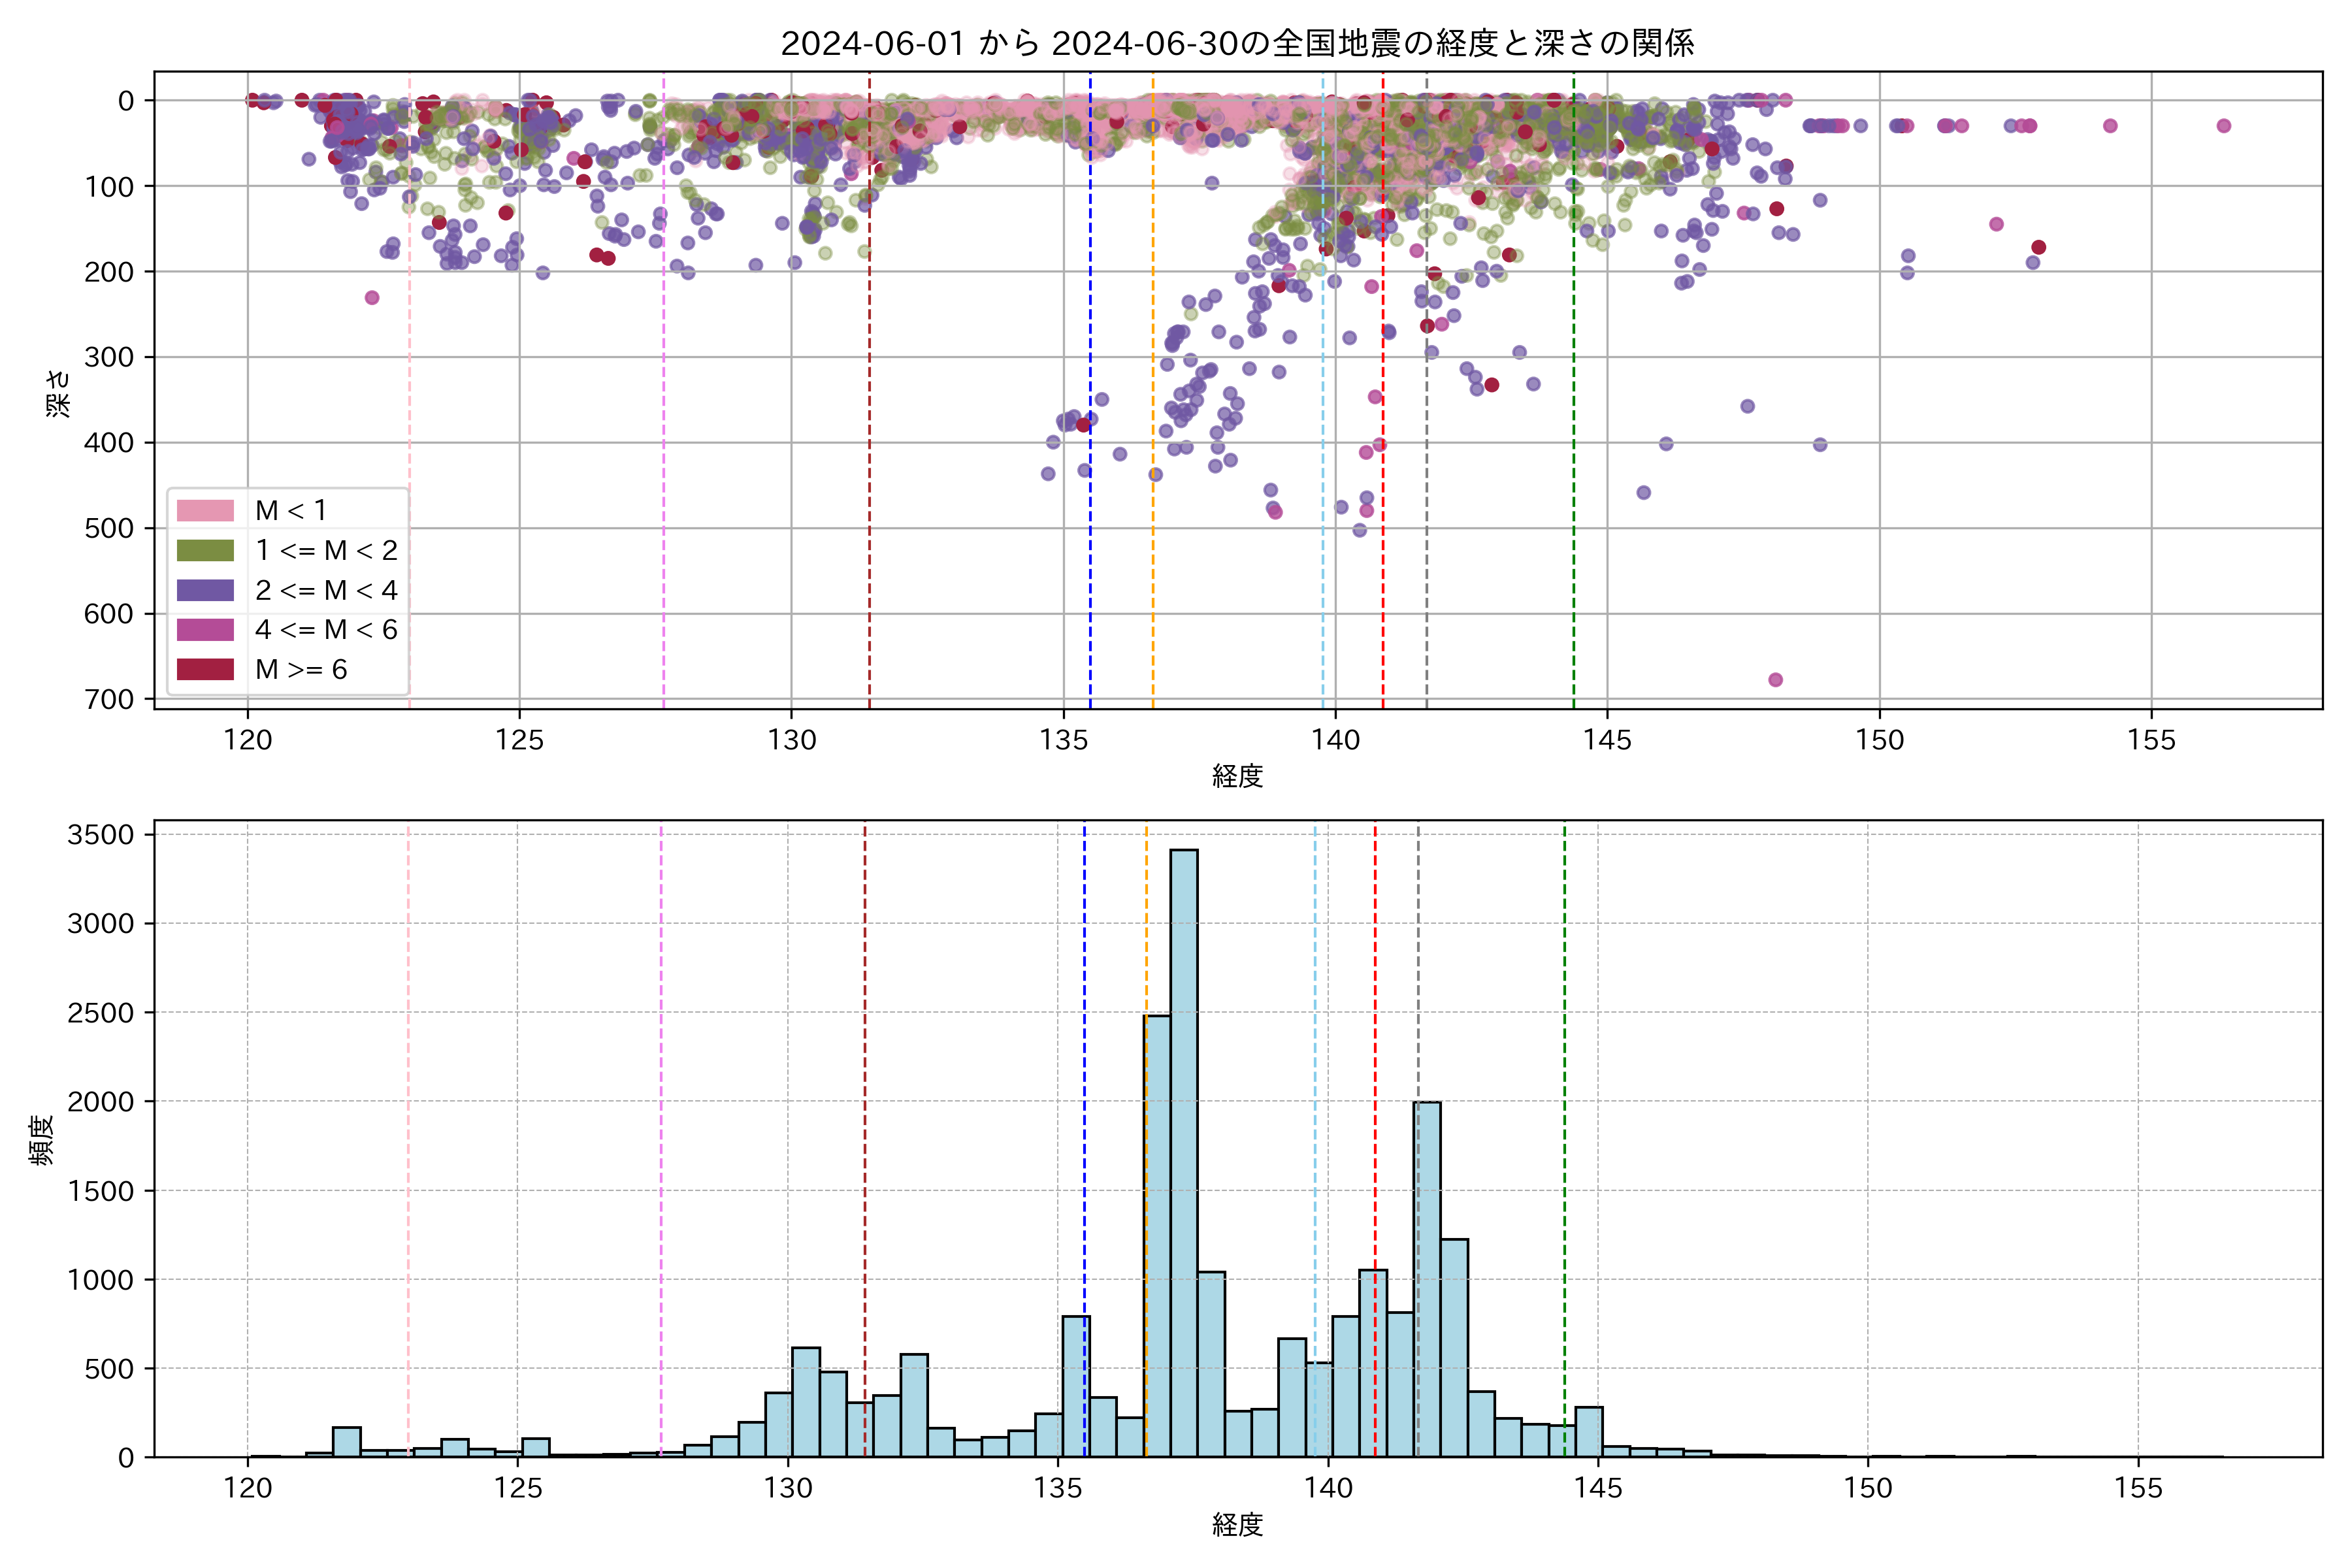The width and height of the screenshot is (2352, 1568).
Task: Click the histogram bar reaching 2000 frequency
Action: click(1427, 1280)
